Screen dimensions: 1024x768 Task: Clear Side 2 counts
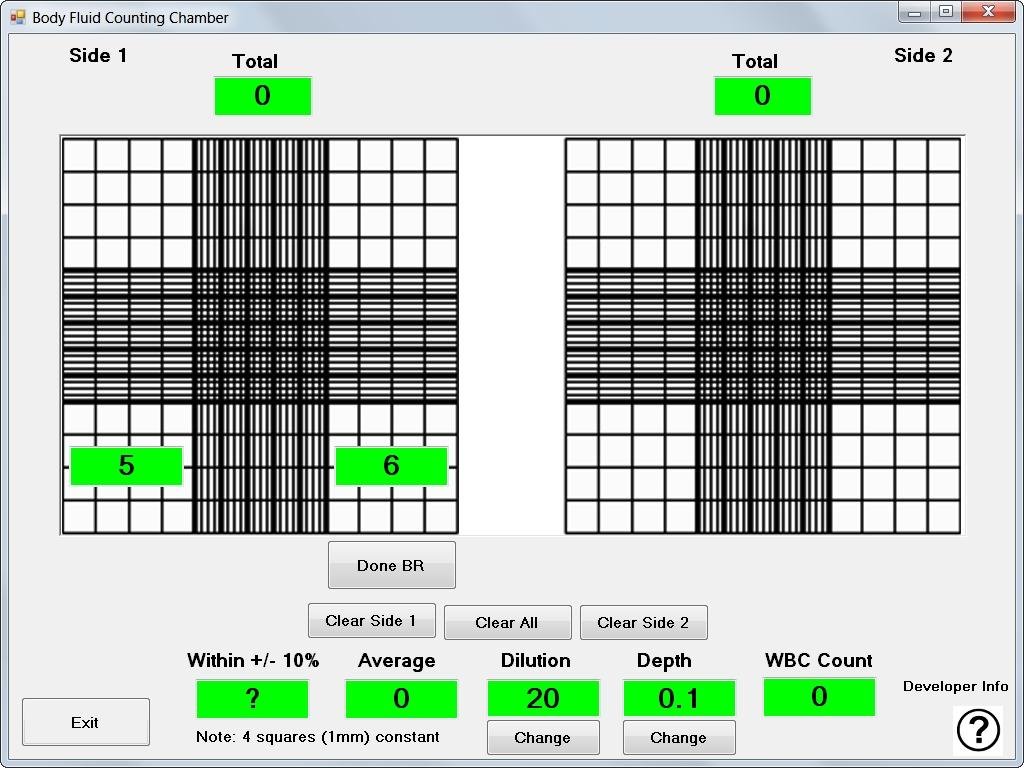click(643, 622)
